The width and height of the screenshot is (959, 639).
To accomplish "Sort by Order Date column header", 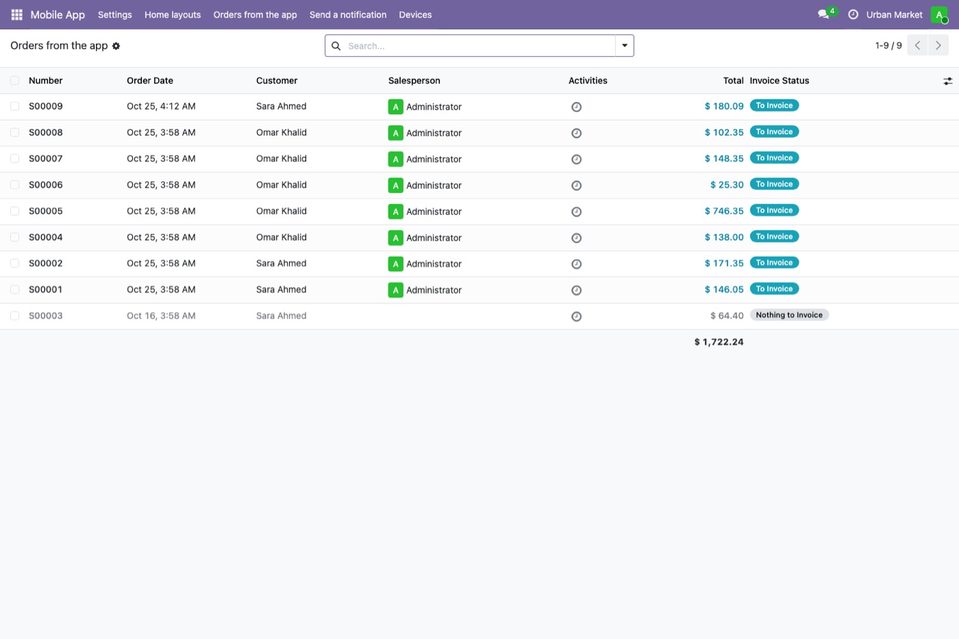I will [x=150, y=81].
